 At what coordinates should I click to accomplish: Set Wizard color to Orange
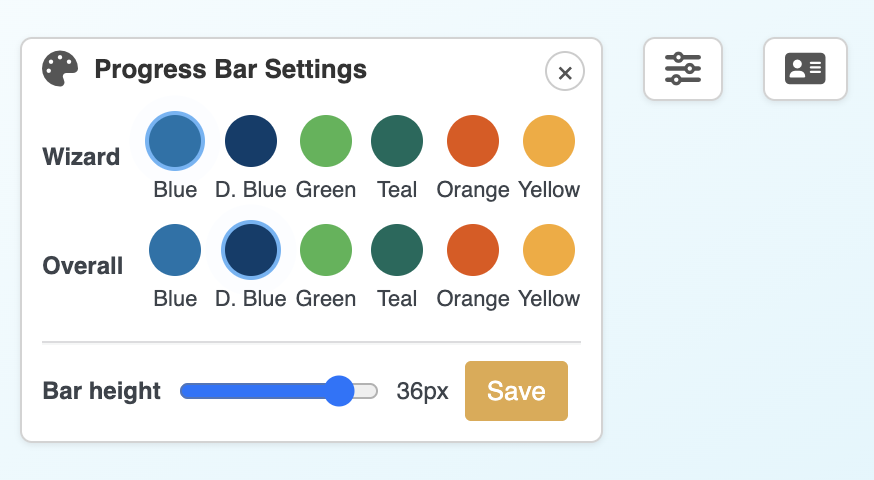point(473,141)
